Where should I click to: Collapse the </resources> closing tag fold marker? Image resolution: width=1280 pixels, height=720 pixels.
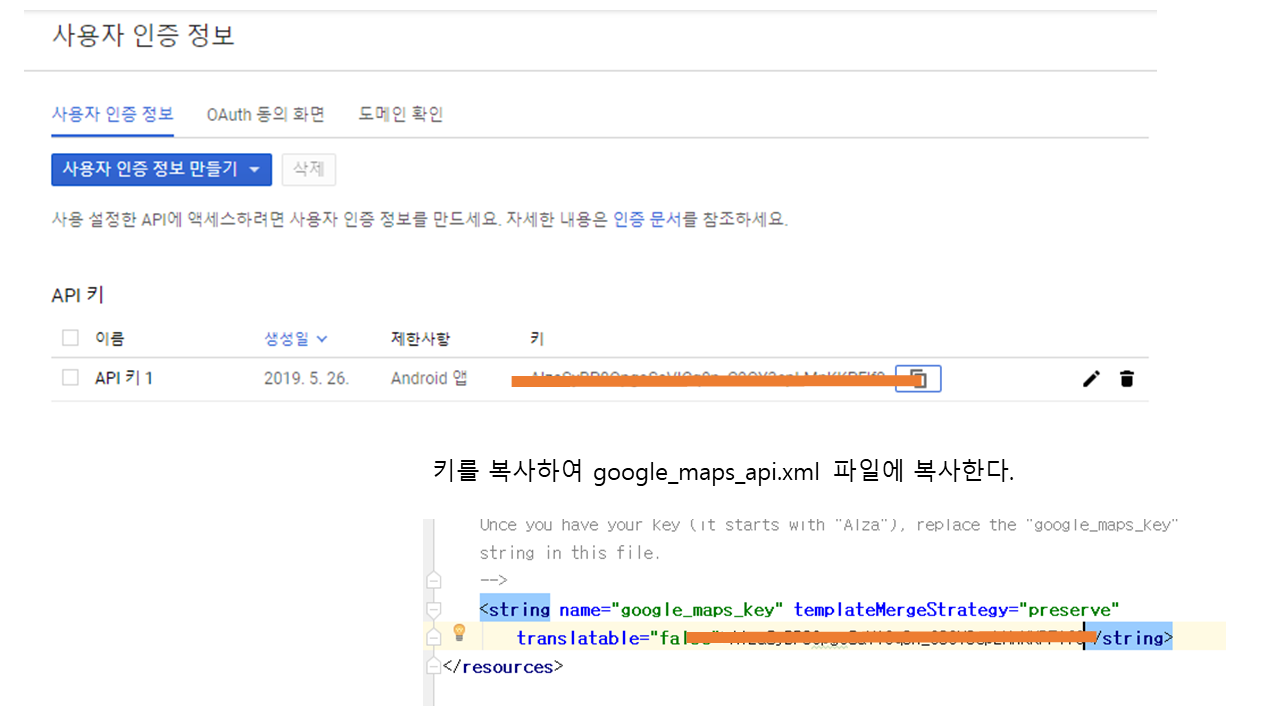[x=434, y=666]
